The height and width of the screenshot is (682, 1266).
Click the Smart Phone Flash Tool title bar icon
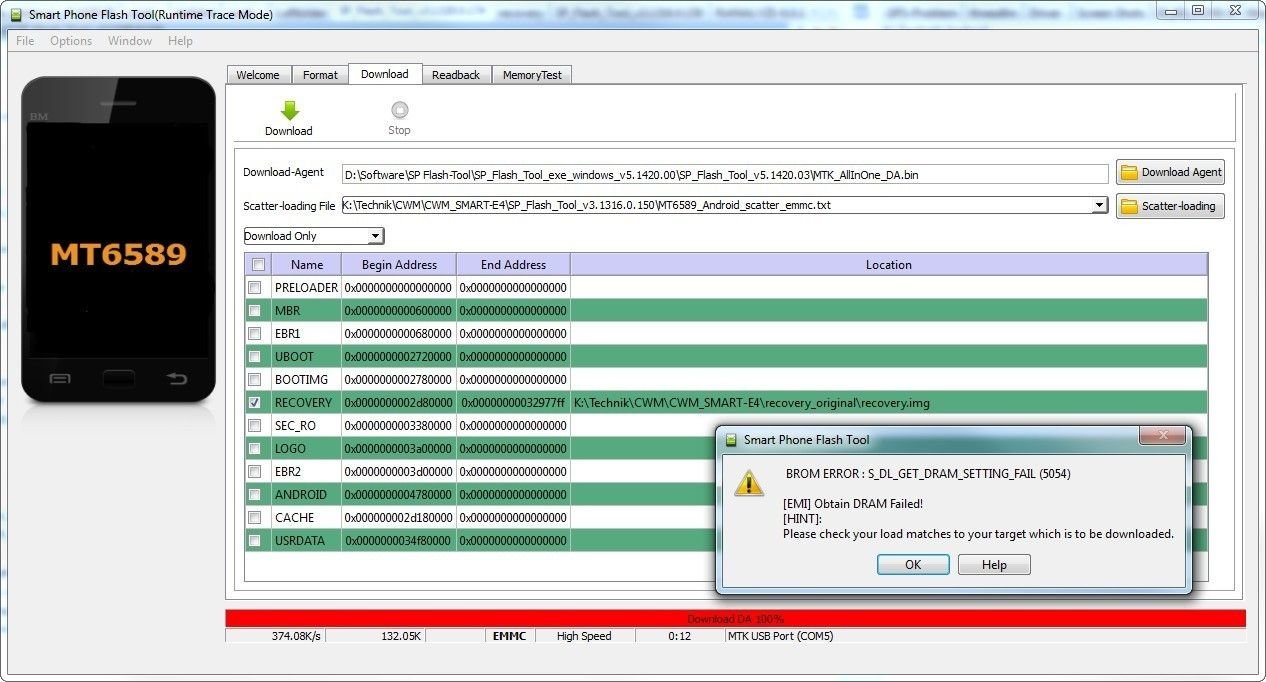[x=15, y=15]
